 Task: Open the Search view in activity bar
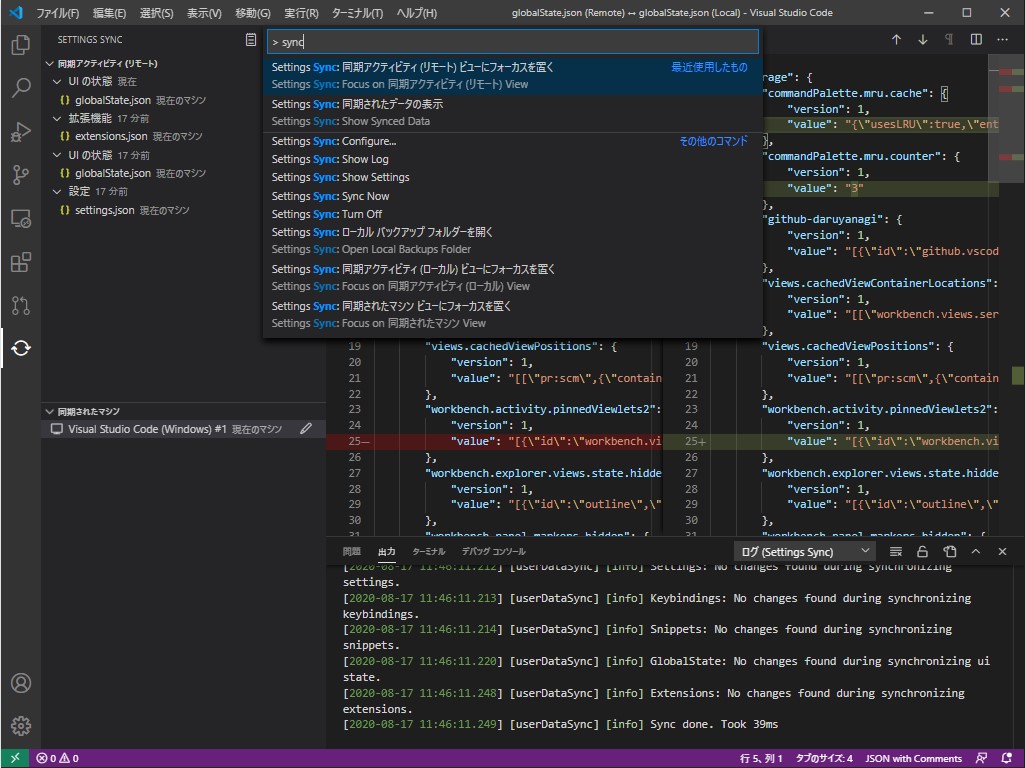pos(20,88)
